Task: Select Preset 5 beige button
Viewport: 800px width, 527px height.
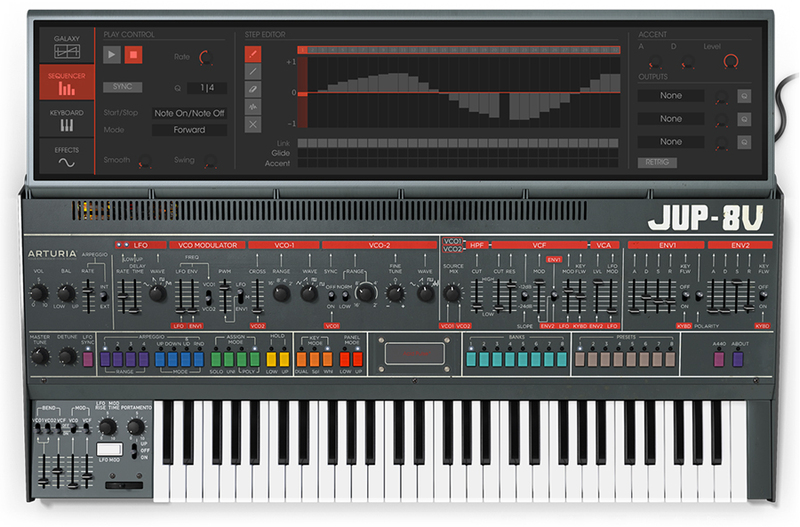Action: tap(631, 359)
